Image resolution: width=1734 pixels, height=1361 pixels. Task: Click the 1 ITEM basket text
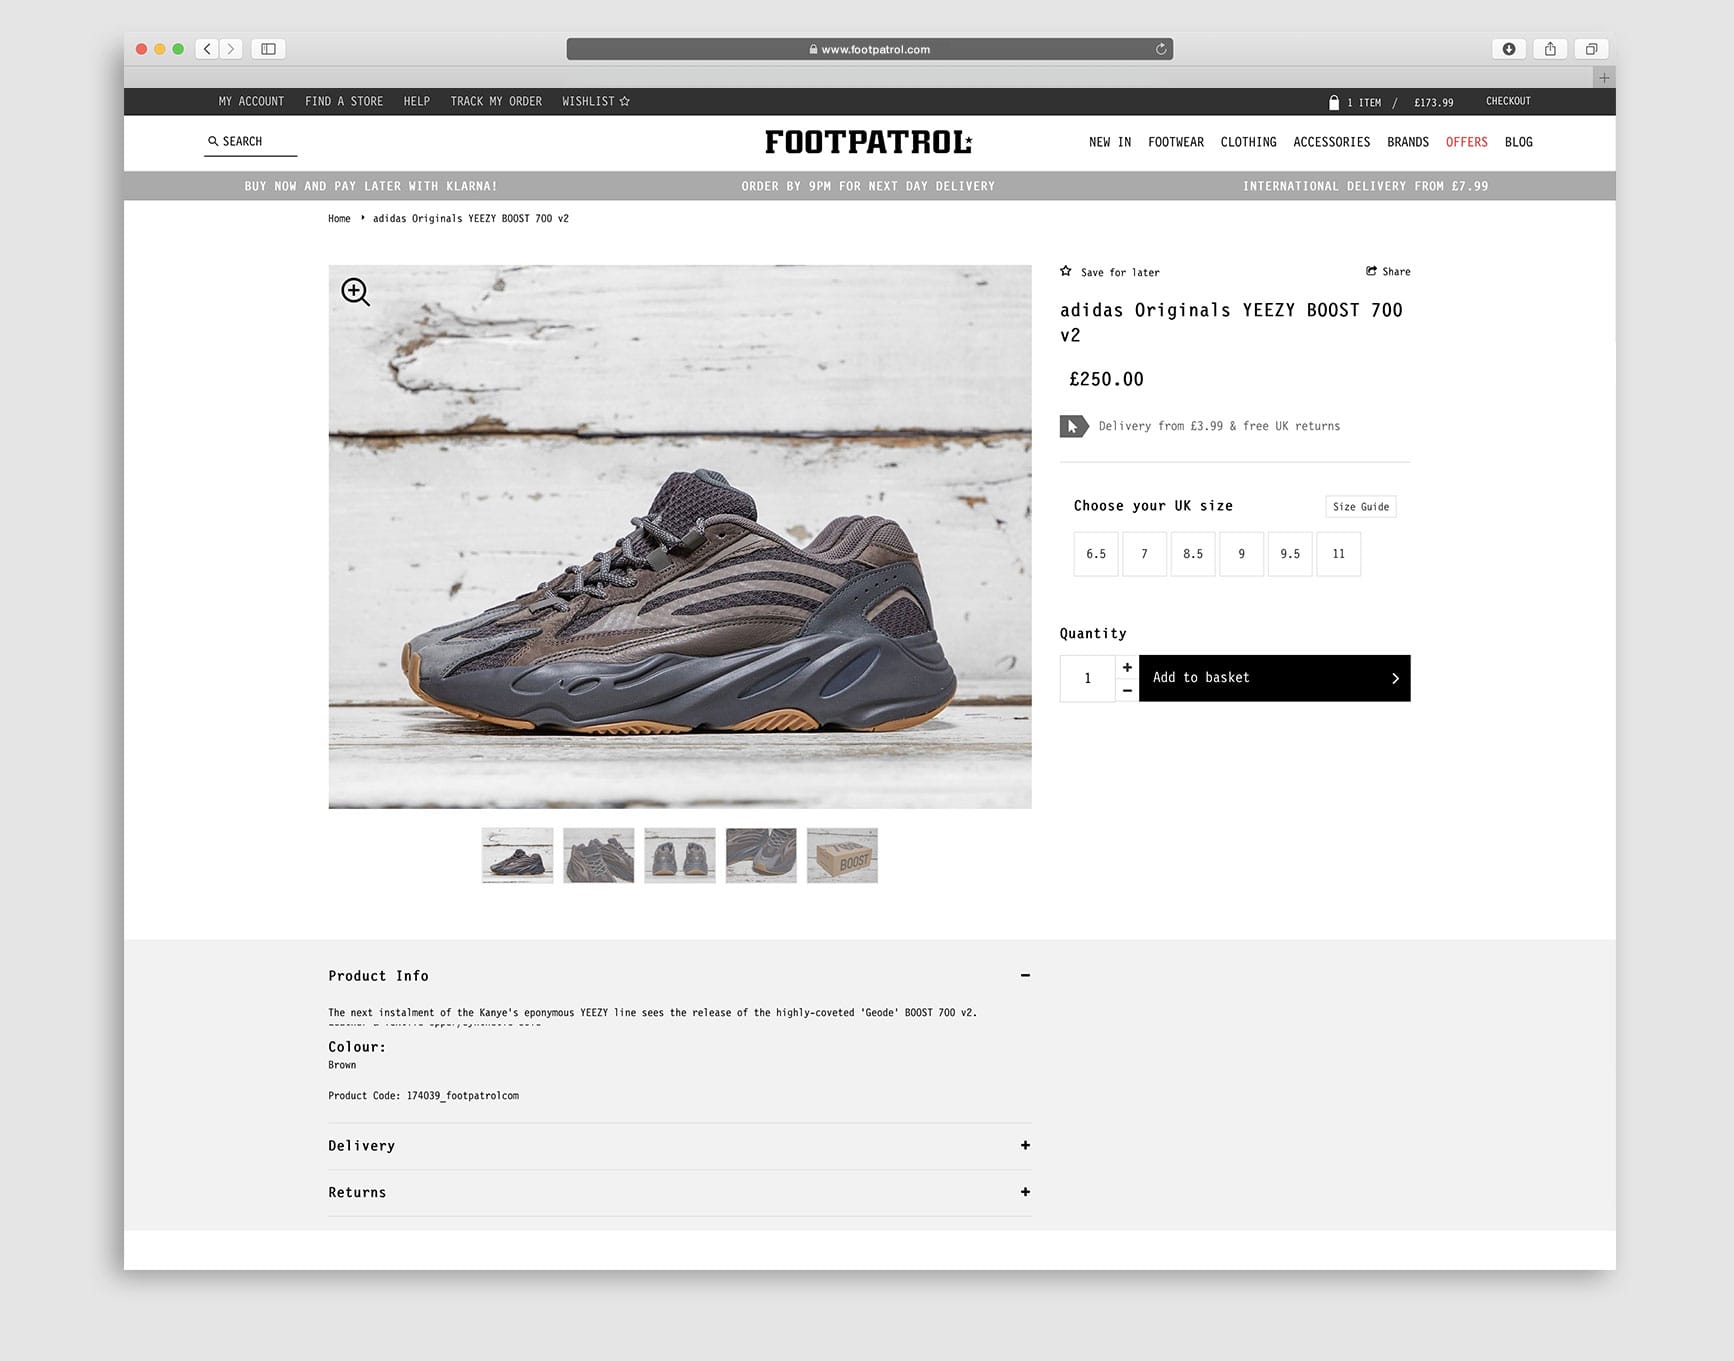1364,102
